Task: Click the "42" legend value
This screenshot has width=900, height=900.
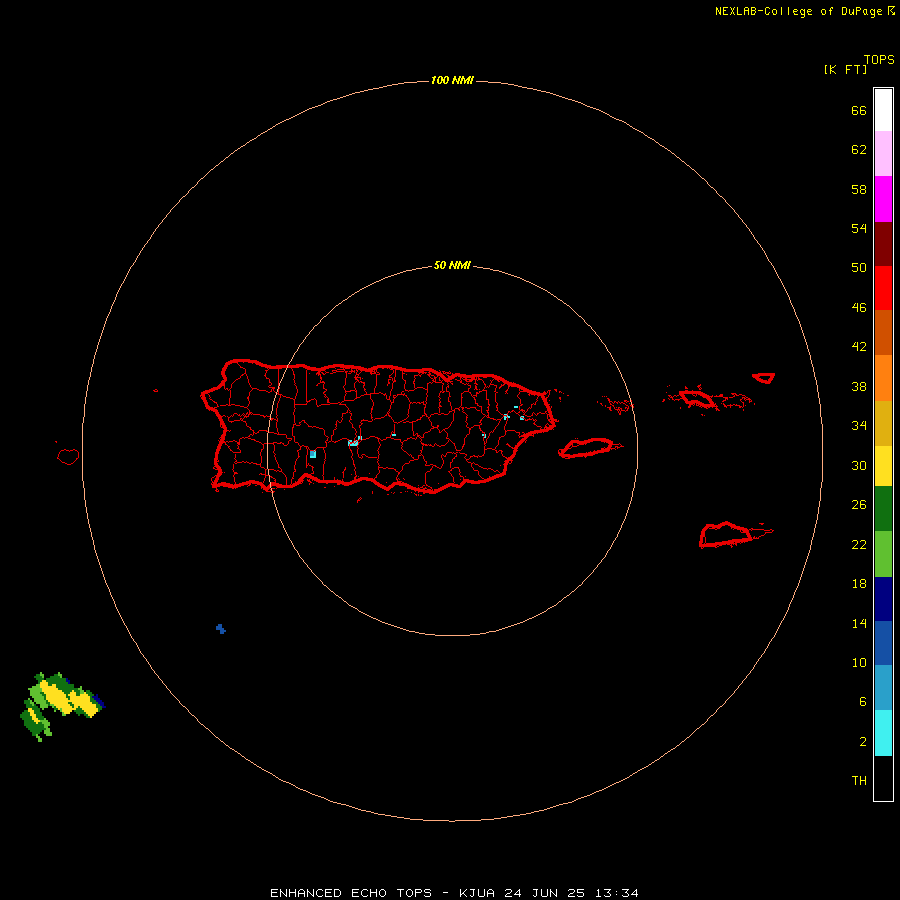Action: point(859,347)
